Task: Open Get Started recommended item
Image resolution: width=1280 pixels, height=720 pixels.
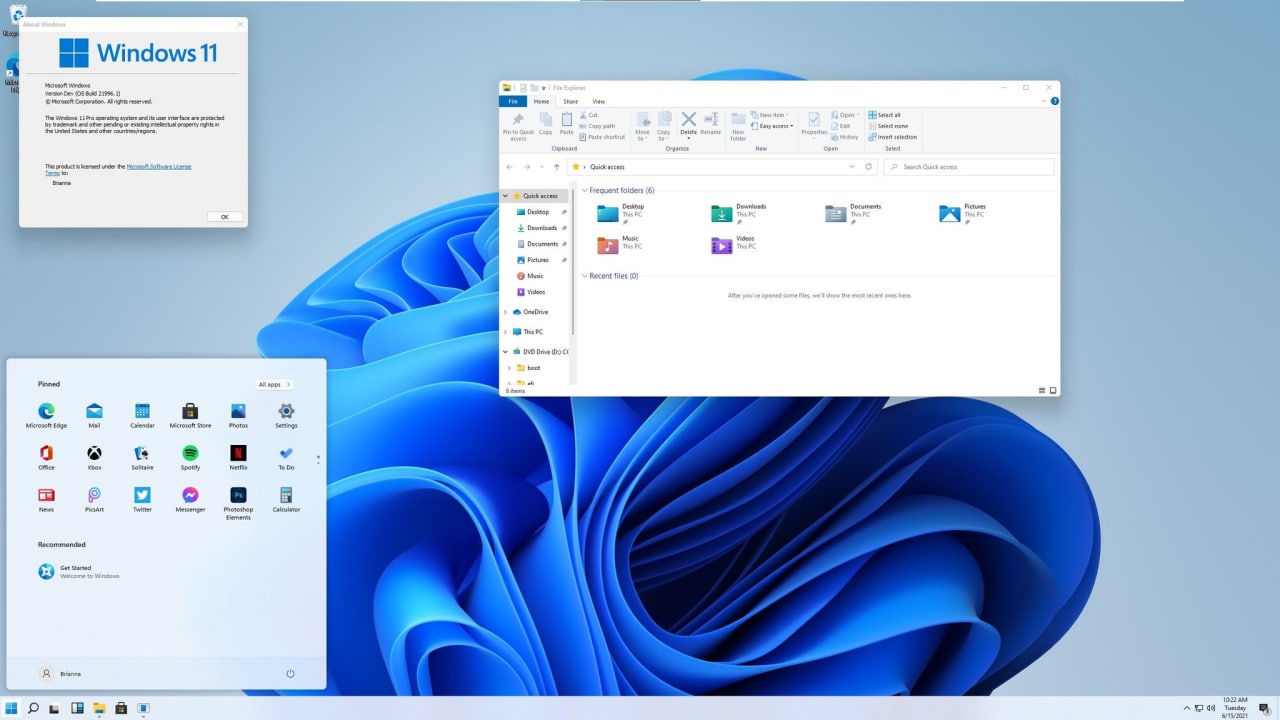Action: pos(79,572)
